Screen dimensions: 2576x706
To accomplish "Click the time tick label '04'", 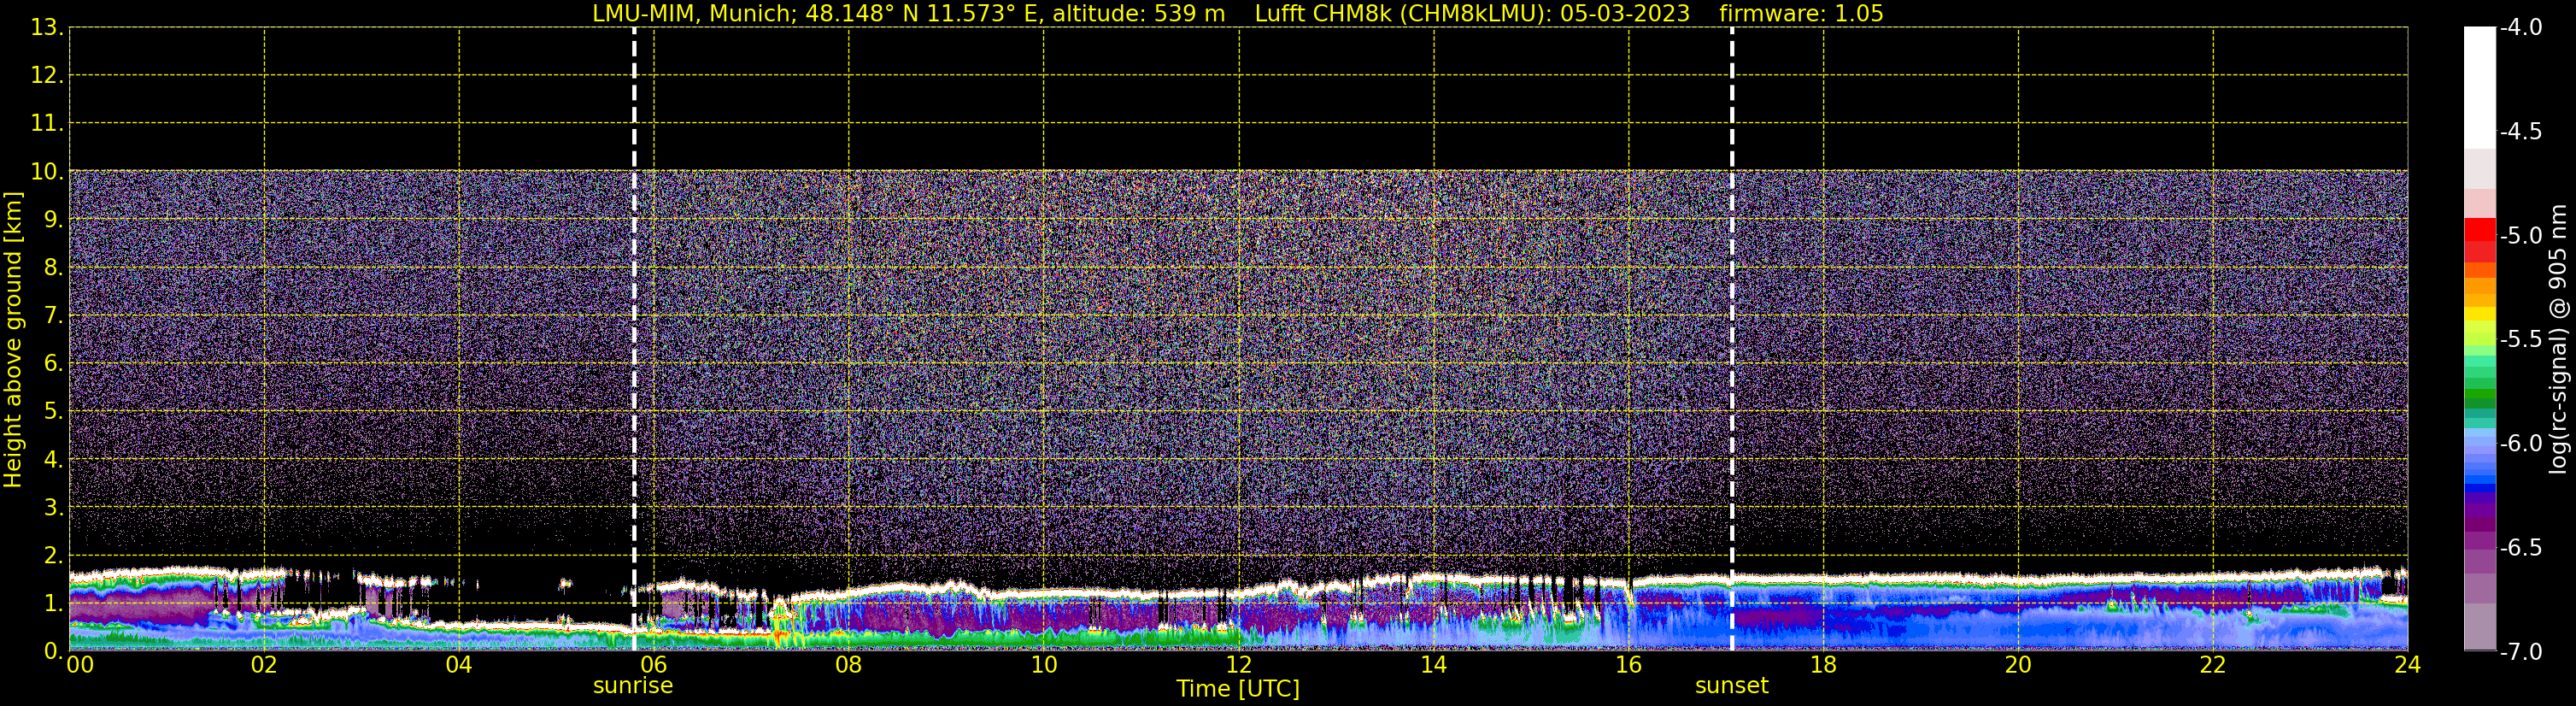I will (459, 664).
